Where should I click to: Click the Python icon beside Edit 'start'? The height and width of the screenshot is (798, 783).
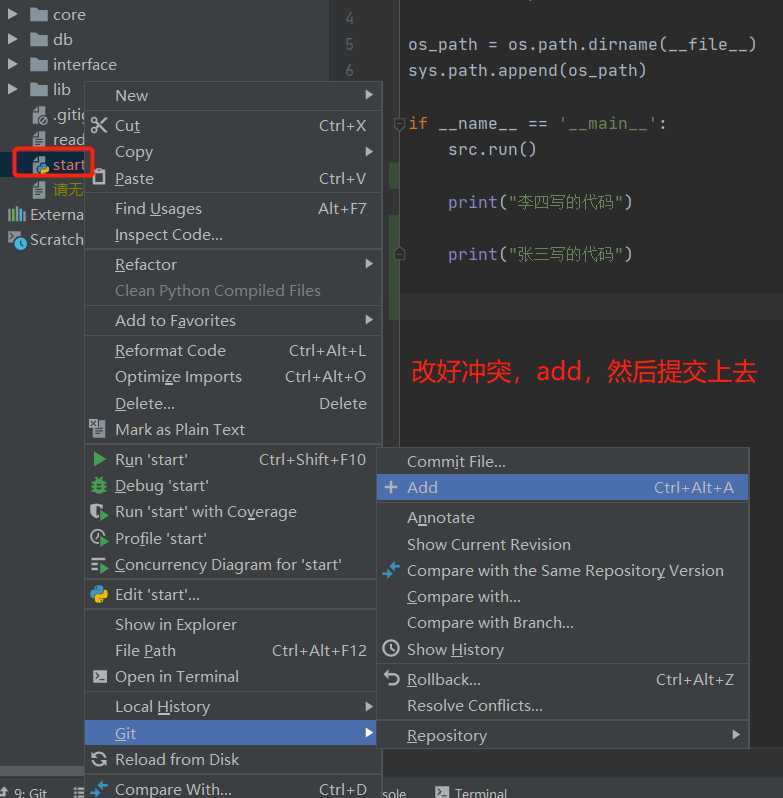point(99,594)
